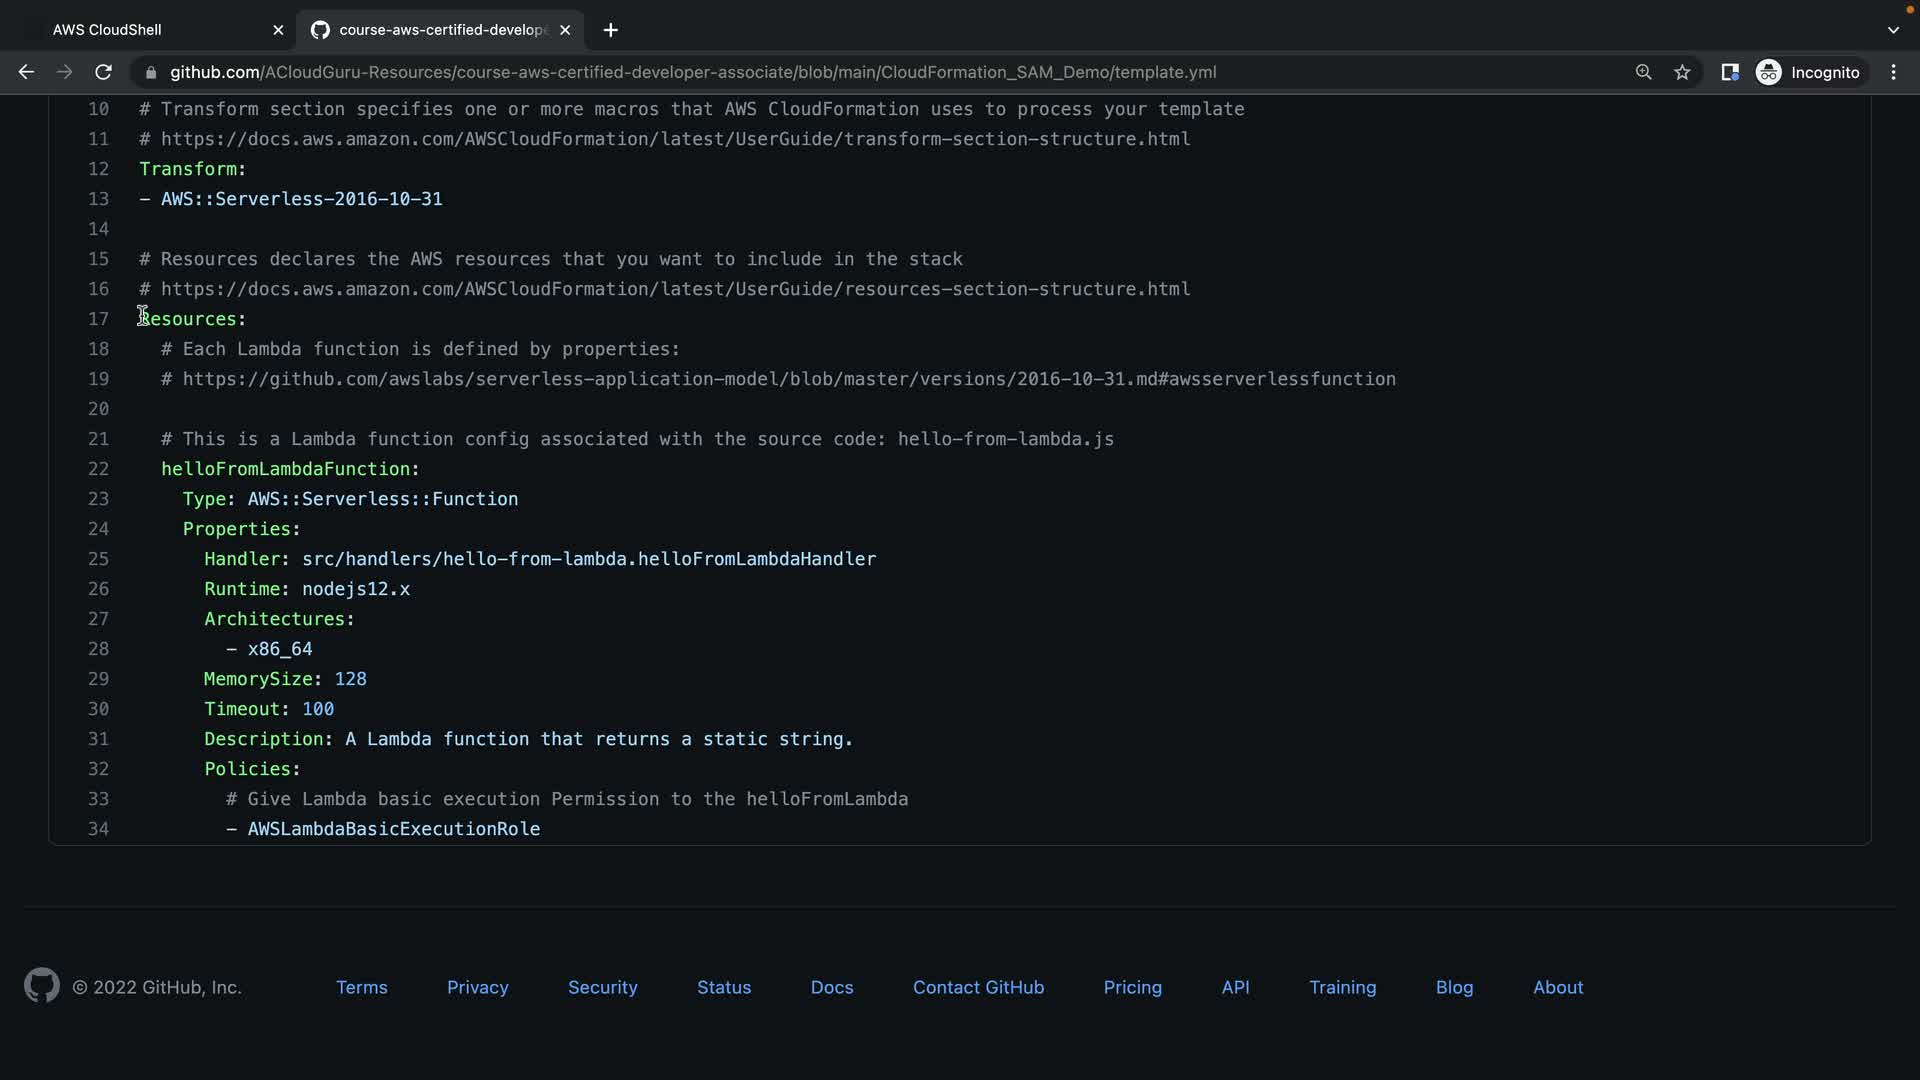Click the Incognito profile indicator
This screenshot has height=1080, width=1920.
[1808, 72]
